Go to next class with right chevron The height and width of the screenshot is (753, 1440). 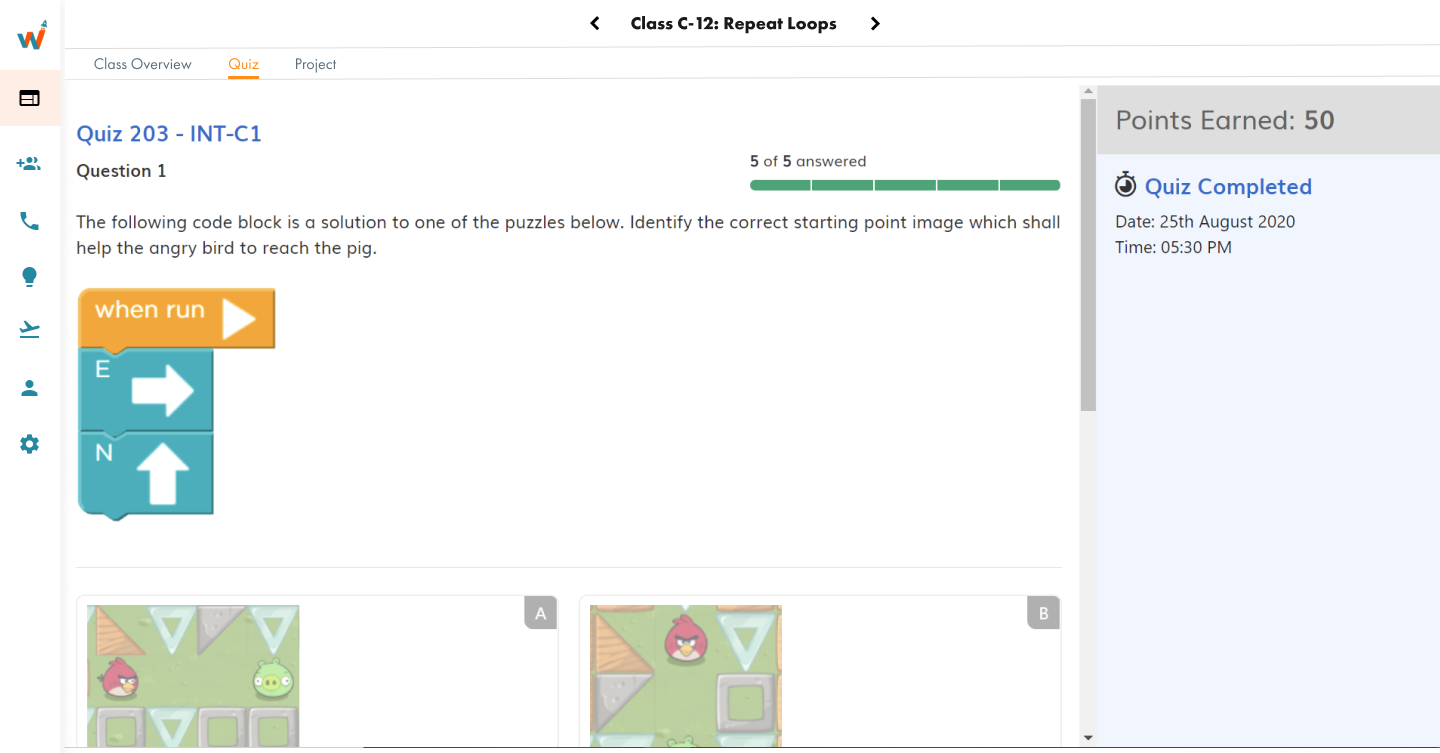pos(875,23)
